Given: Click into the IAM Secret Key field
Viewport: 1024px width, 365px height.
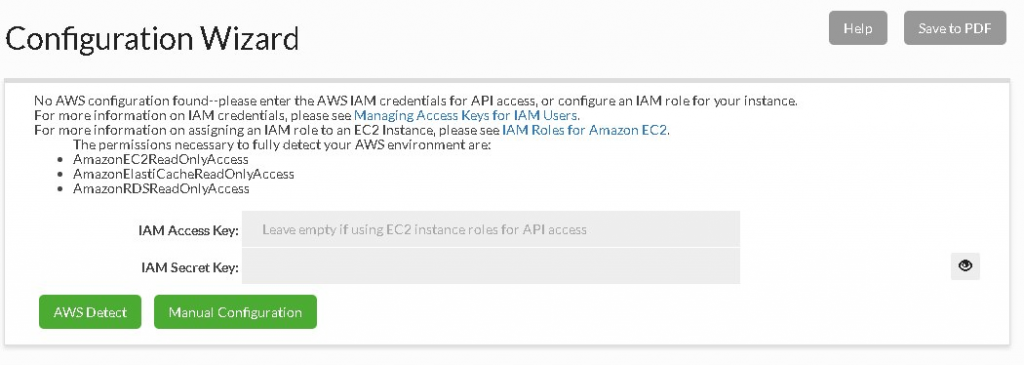Looking at the screenshot, I should point(490,266).
